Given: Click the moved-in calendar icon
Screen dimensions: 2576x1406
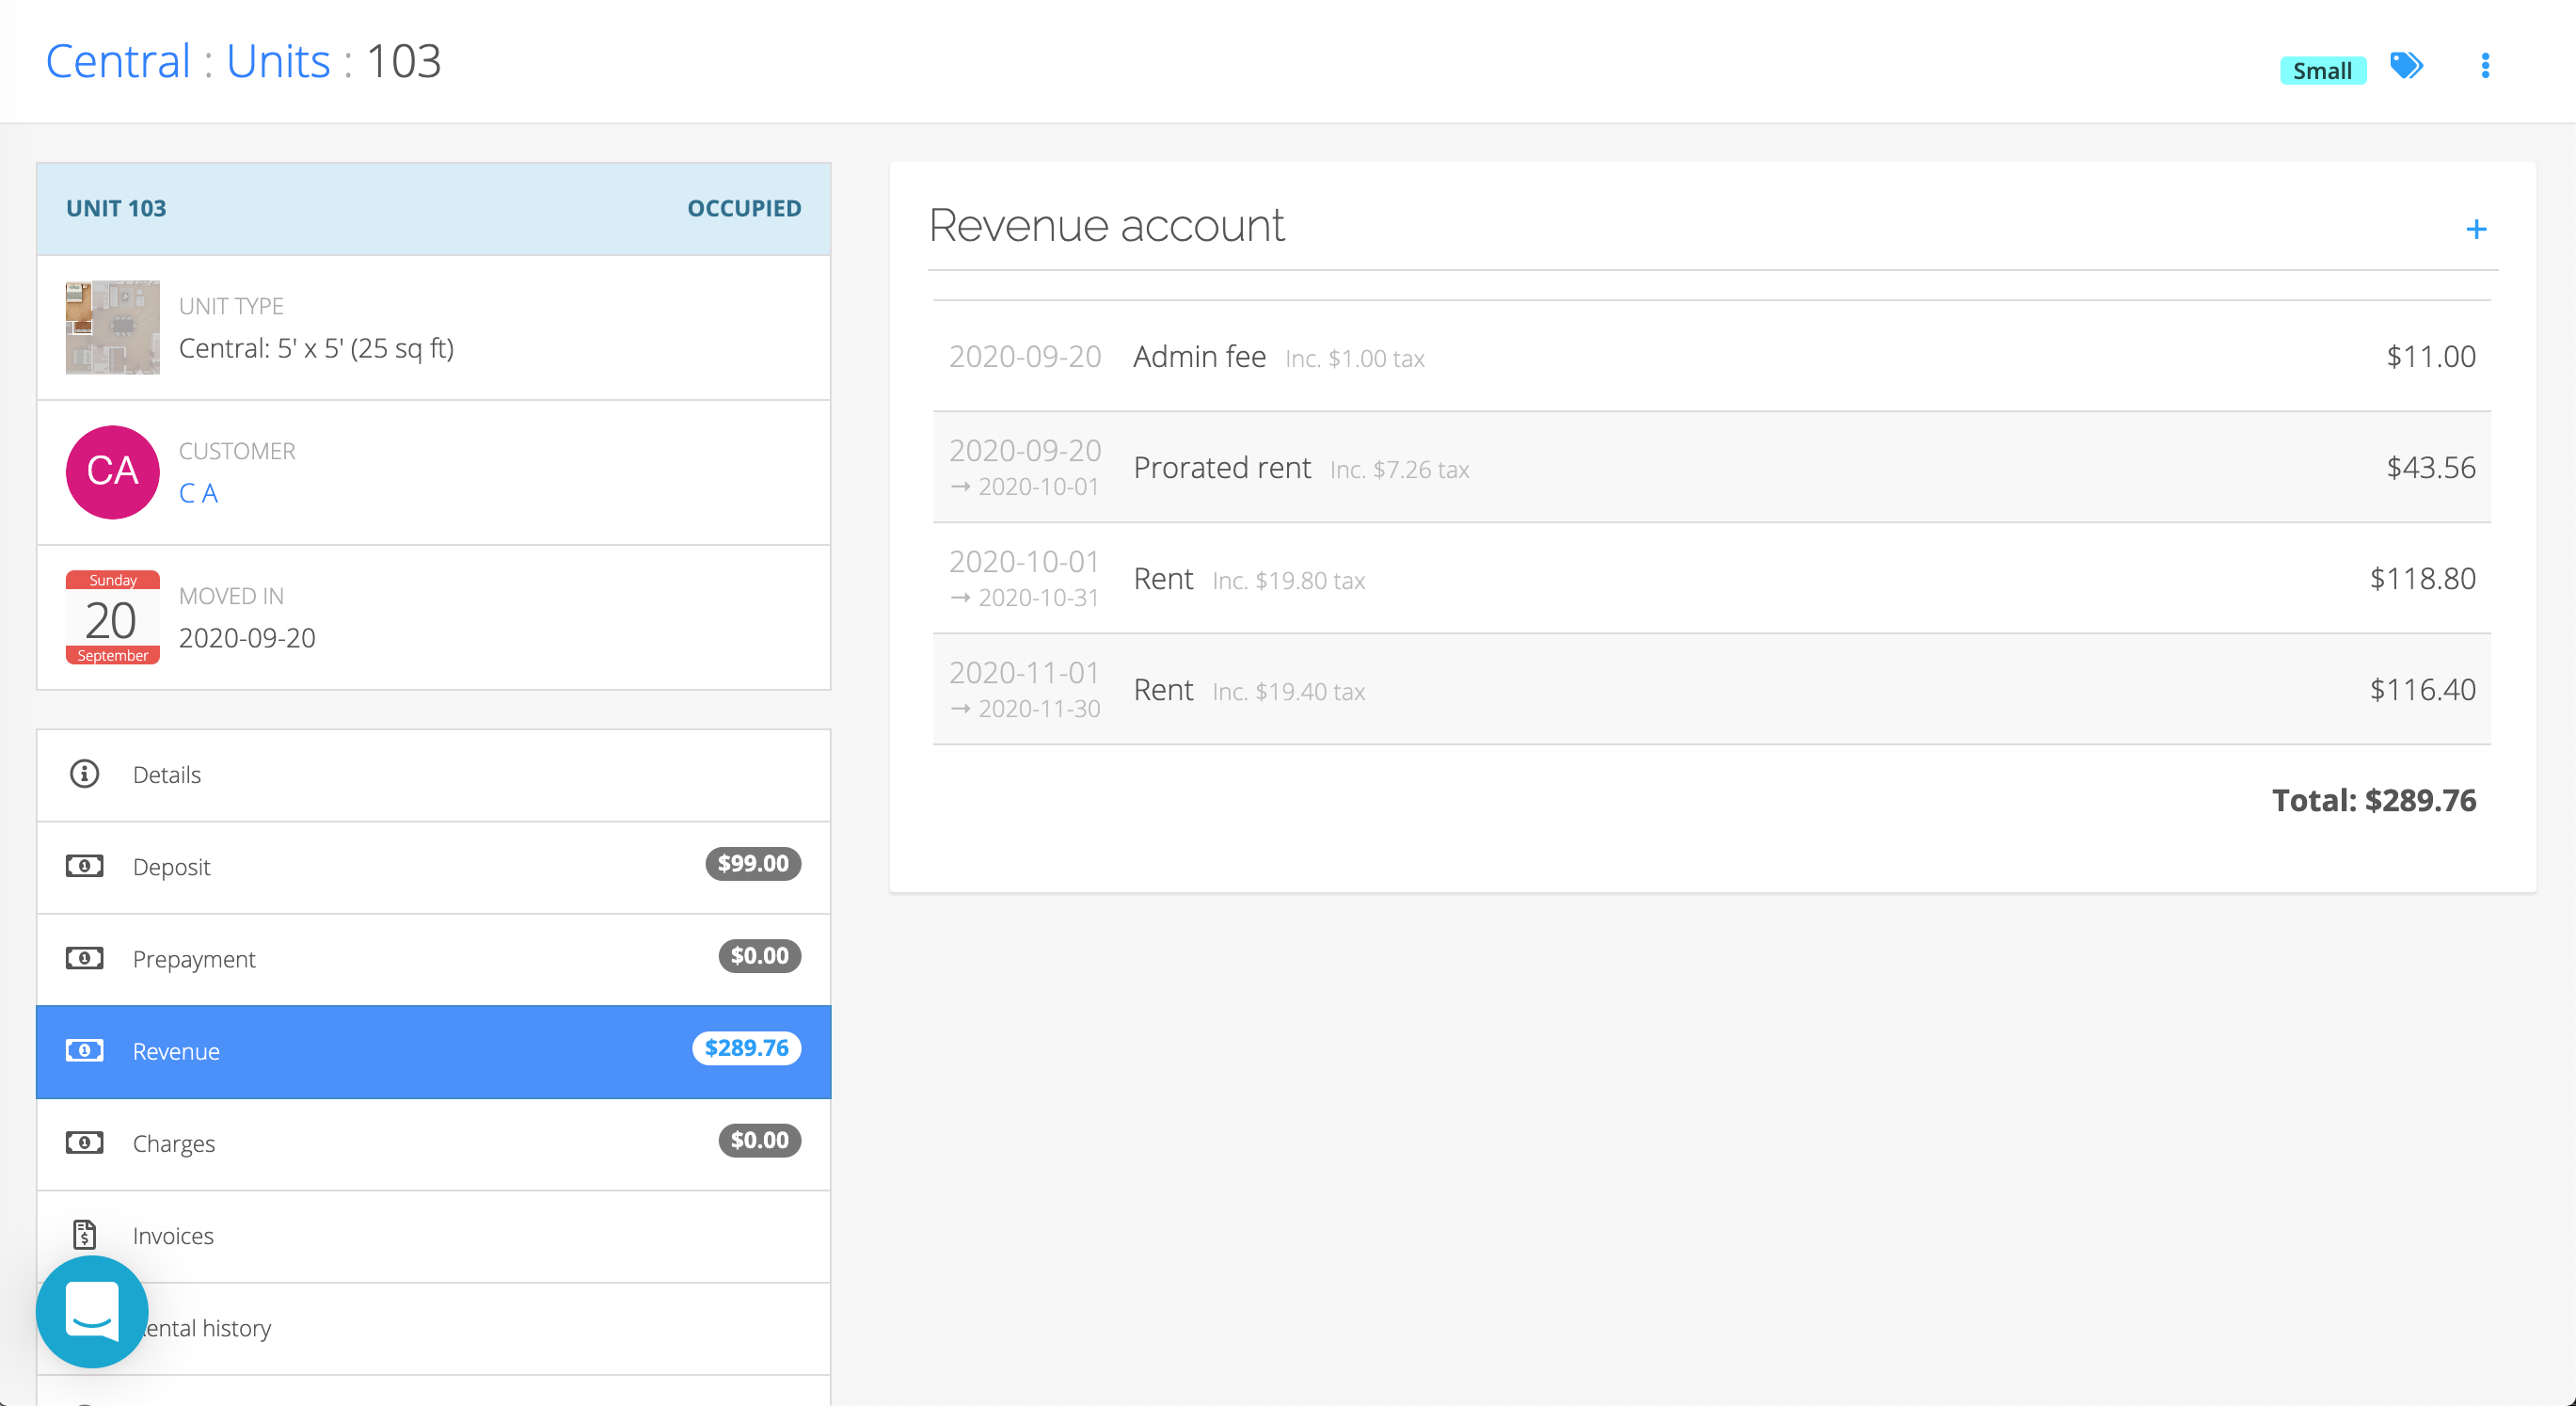Looking at the screenshot, I should (x=112, y=617).
